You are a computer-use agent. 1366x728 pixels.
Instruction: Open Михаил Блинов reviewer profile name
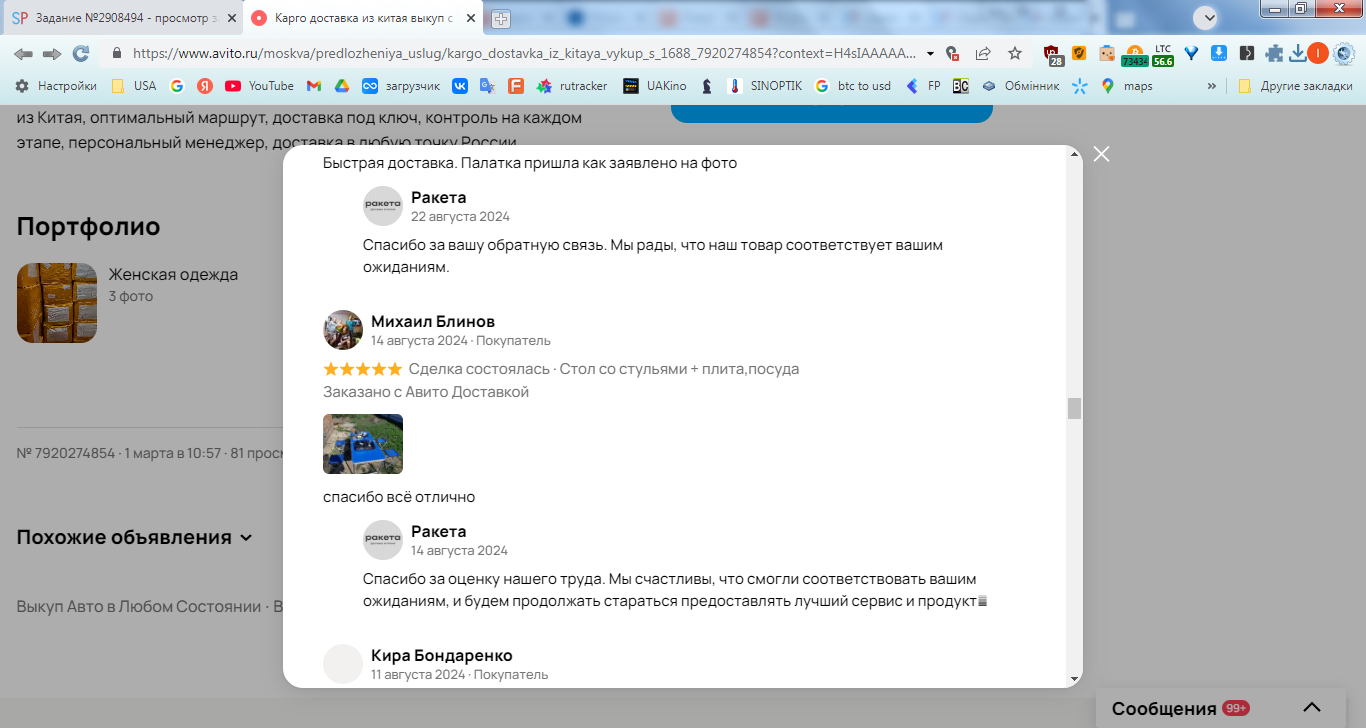[433, 321]
